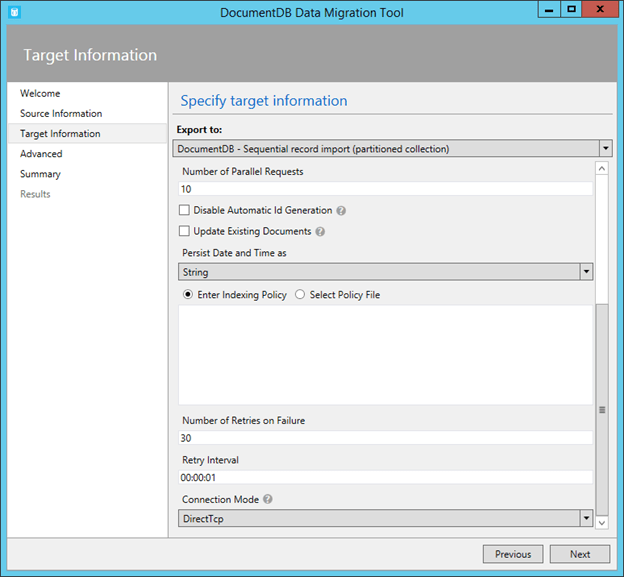Click the Retry Interval input field
This screenshot has height=577, width=624.
(385, 478)
